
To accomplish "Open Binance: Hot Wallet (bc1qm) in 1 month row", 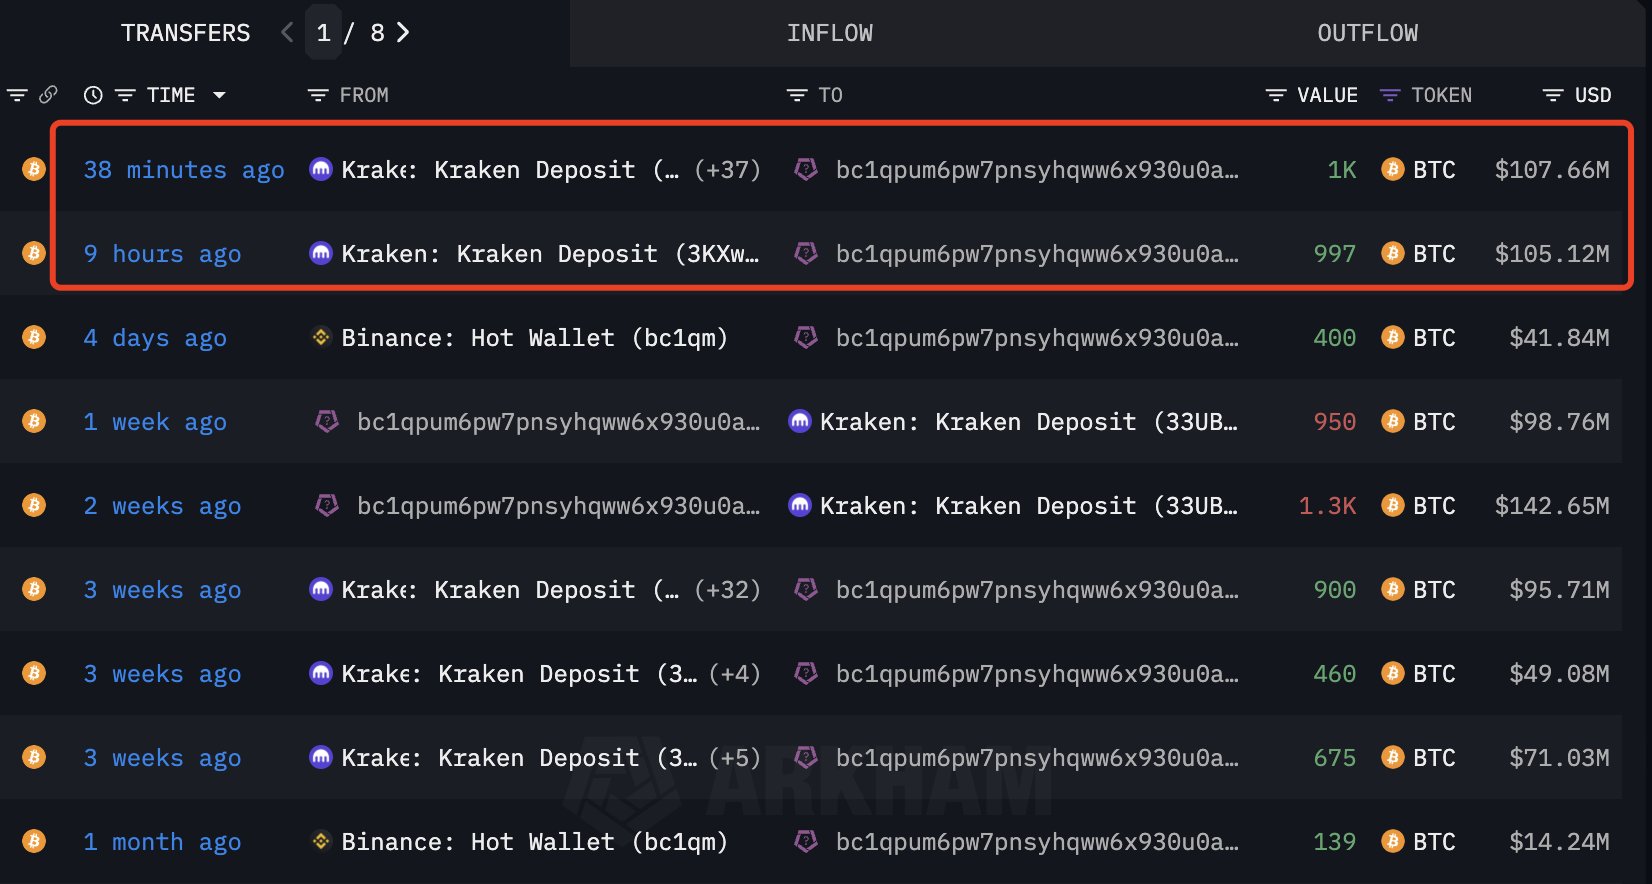I will [534, 842].
